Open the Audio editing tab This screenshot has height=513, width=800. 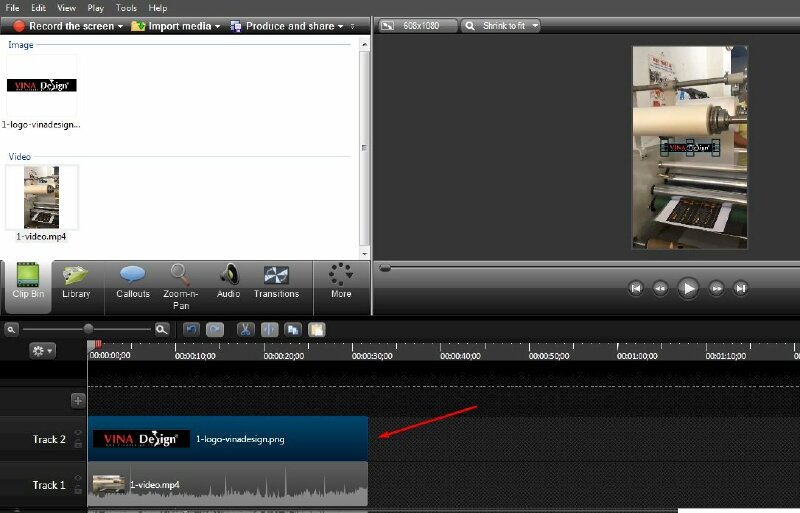pyautogui.click(x=229, y=281)
